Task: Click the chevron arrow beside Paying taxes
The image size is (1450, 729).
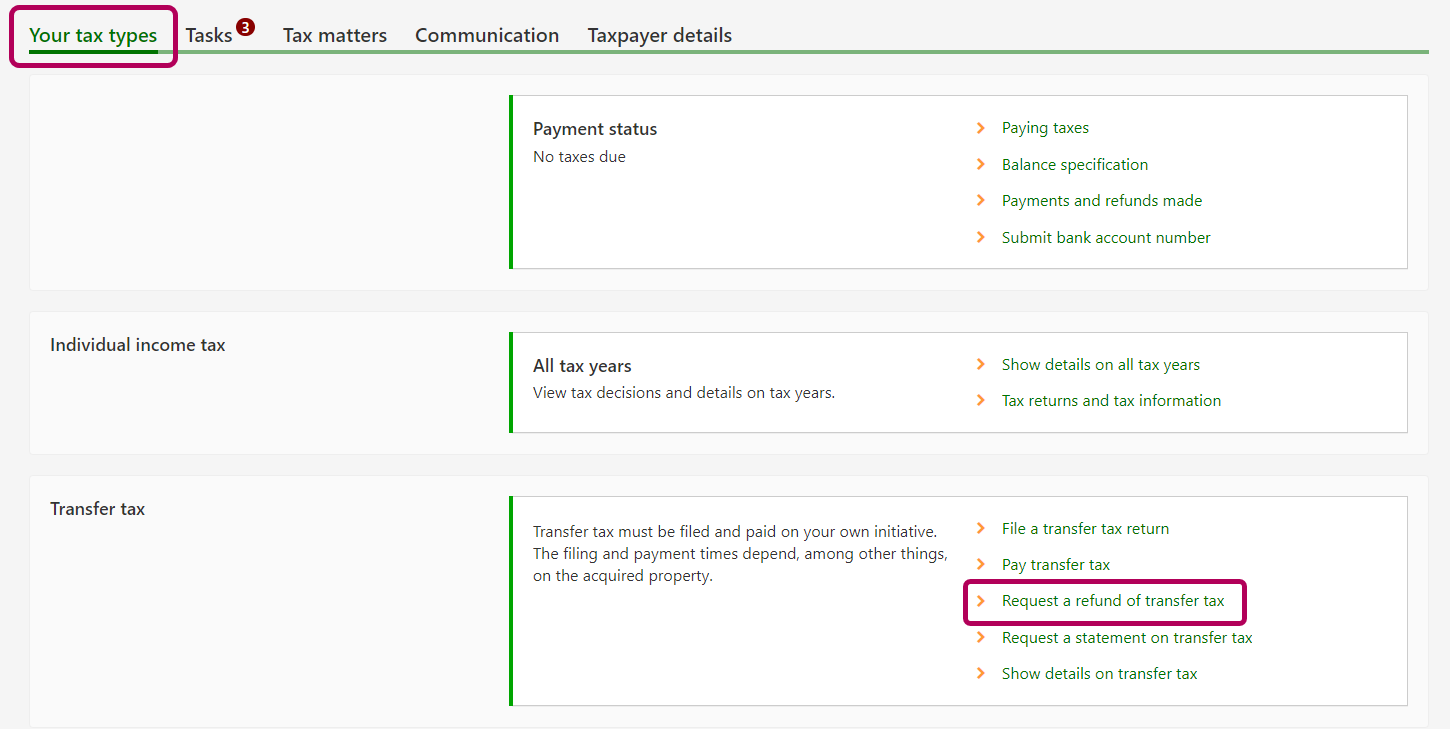Action: click(x=981, y=128)
